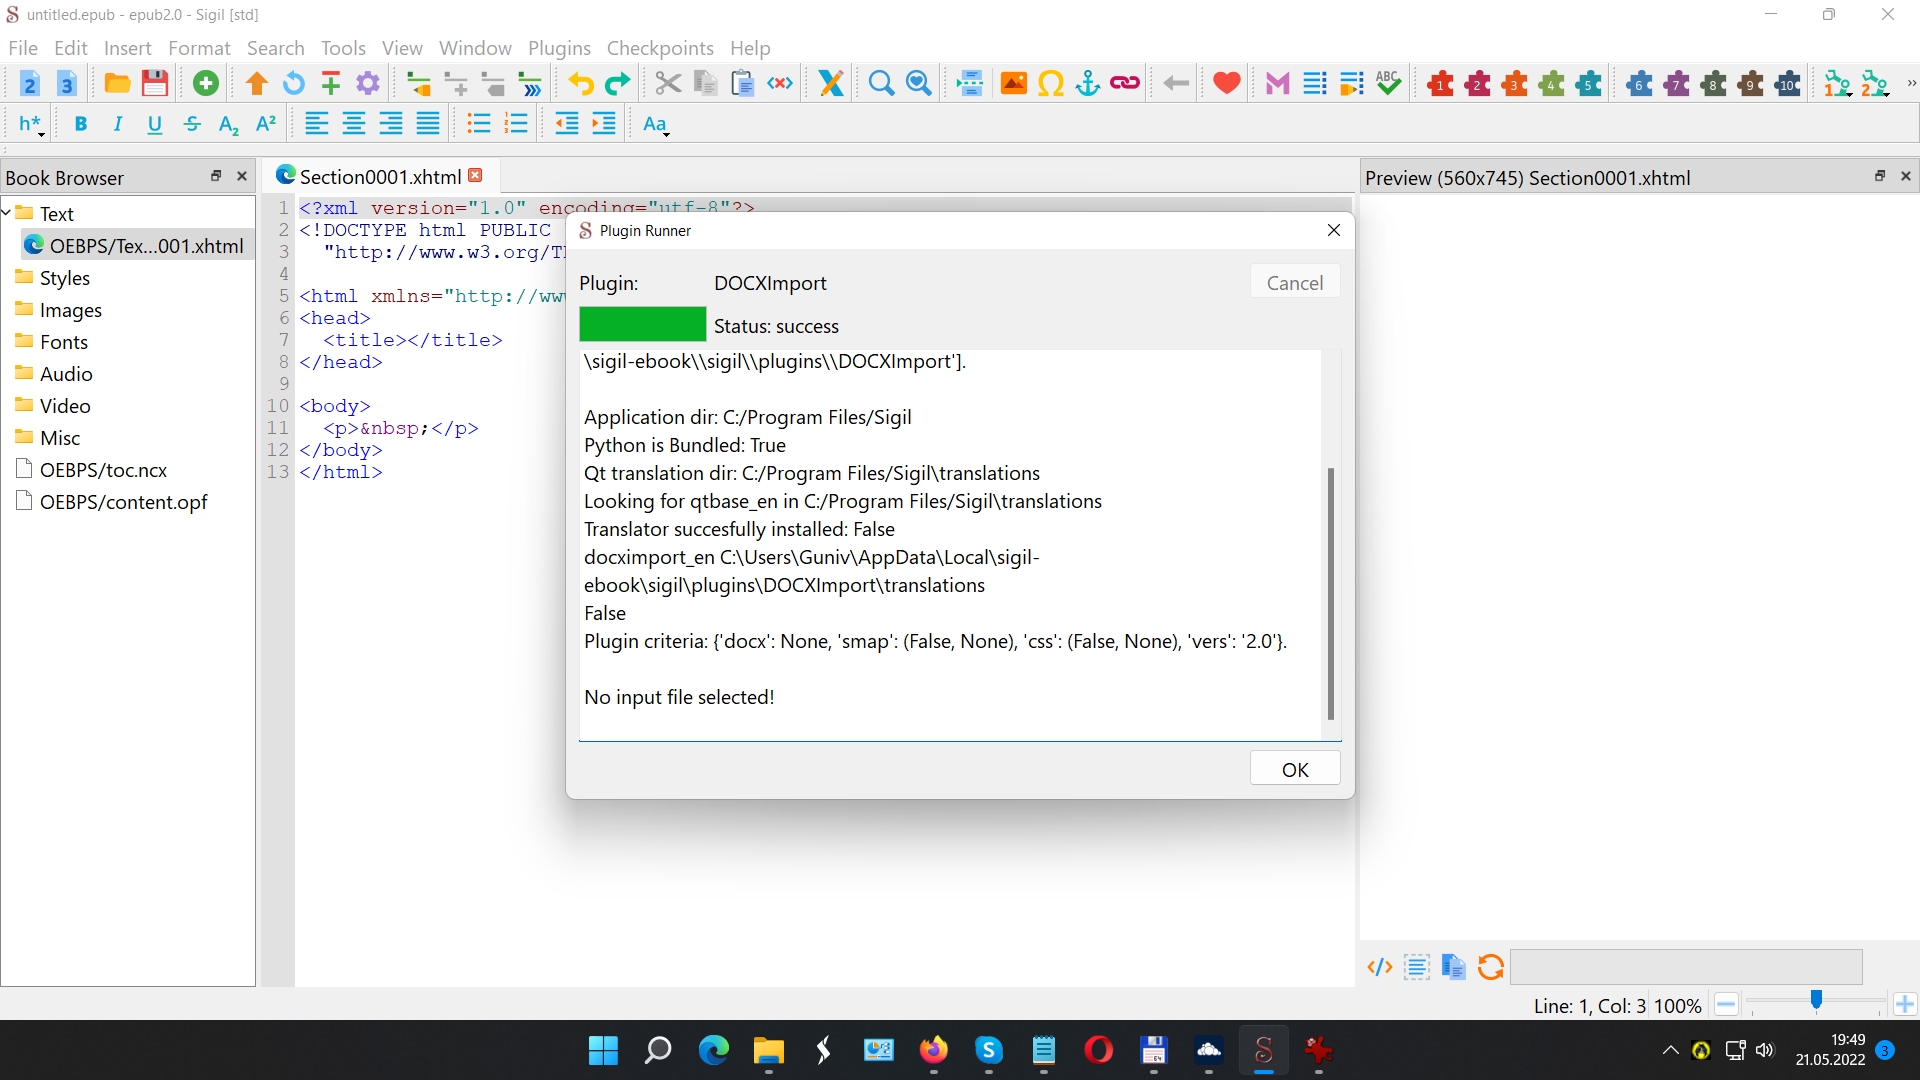Click the Metadata Editor M icon

click(1277, 84)
